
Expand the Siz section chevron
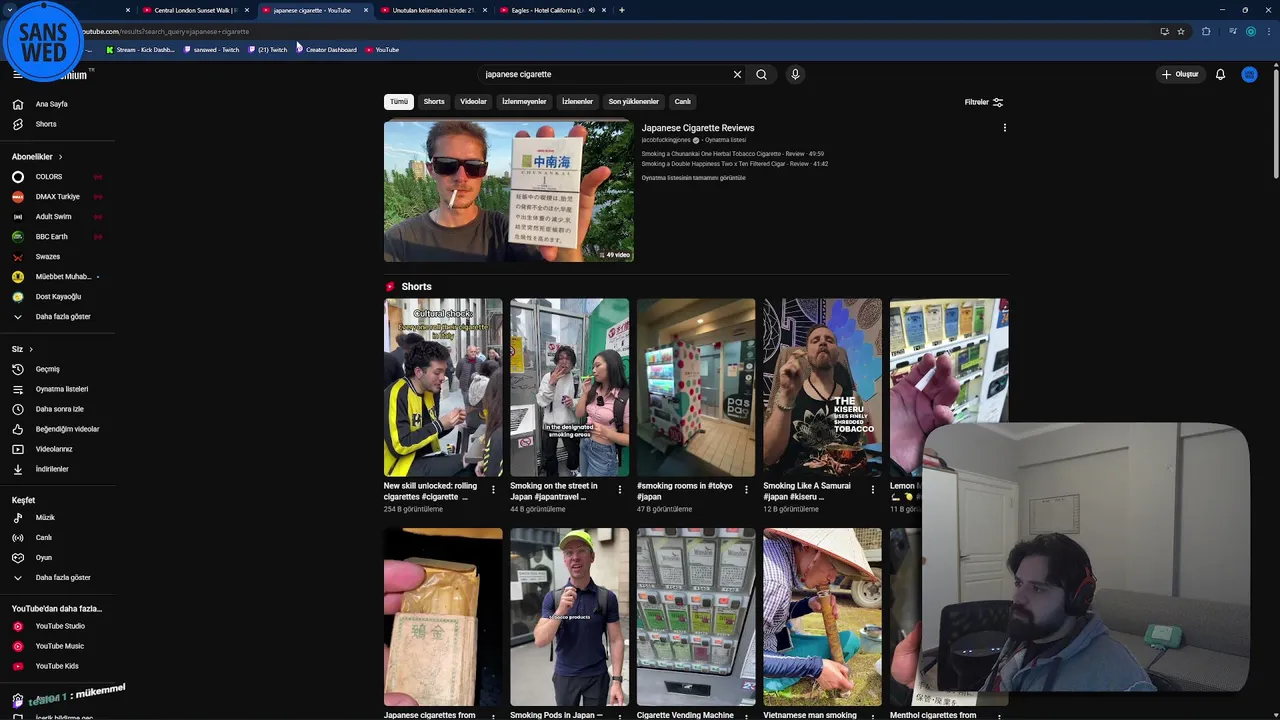coord(31,349)
